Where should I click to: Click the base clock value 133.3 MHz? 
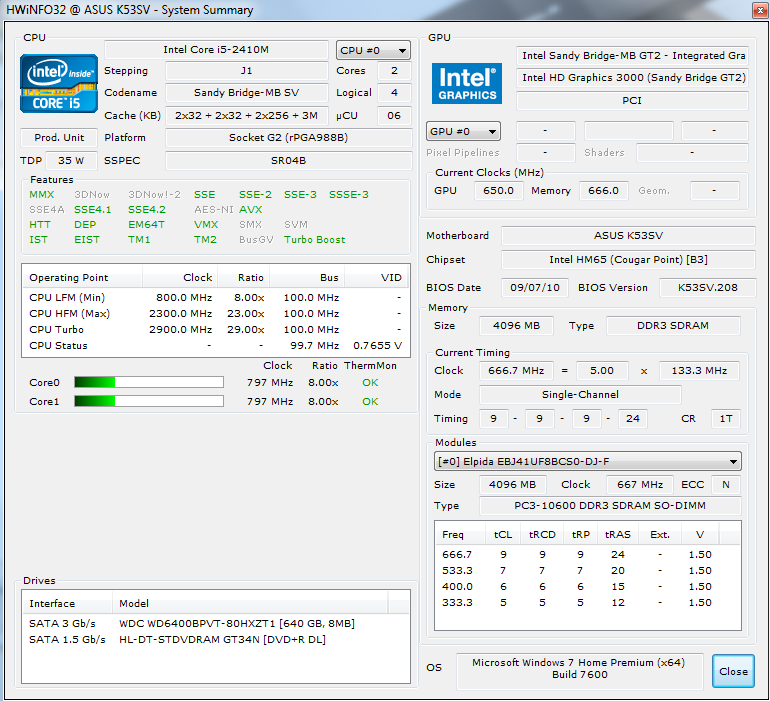click(699, 370)
